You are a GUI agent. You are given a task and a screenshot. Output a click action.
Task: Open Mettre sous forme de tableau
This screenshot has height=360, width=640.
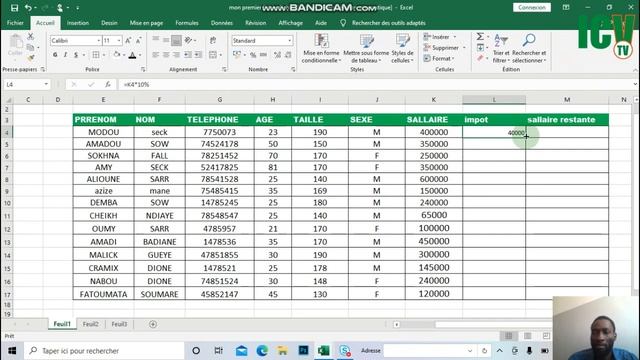pyautogui.click(x=366, y=48)
